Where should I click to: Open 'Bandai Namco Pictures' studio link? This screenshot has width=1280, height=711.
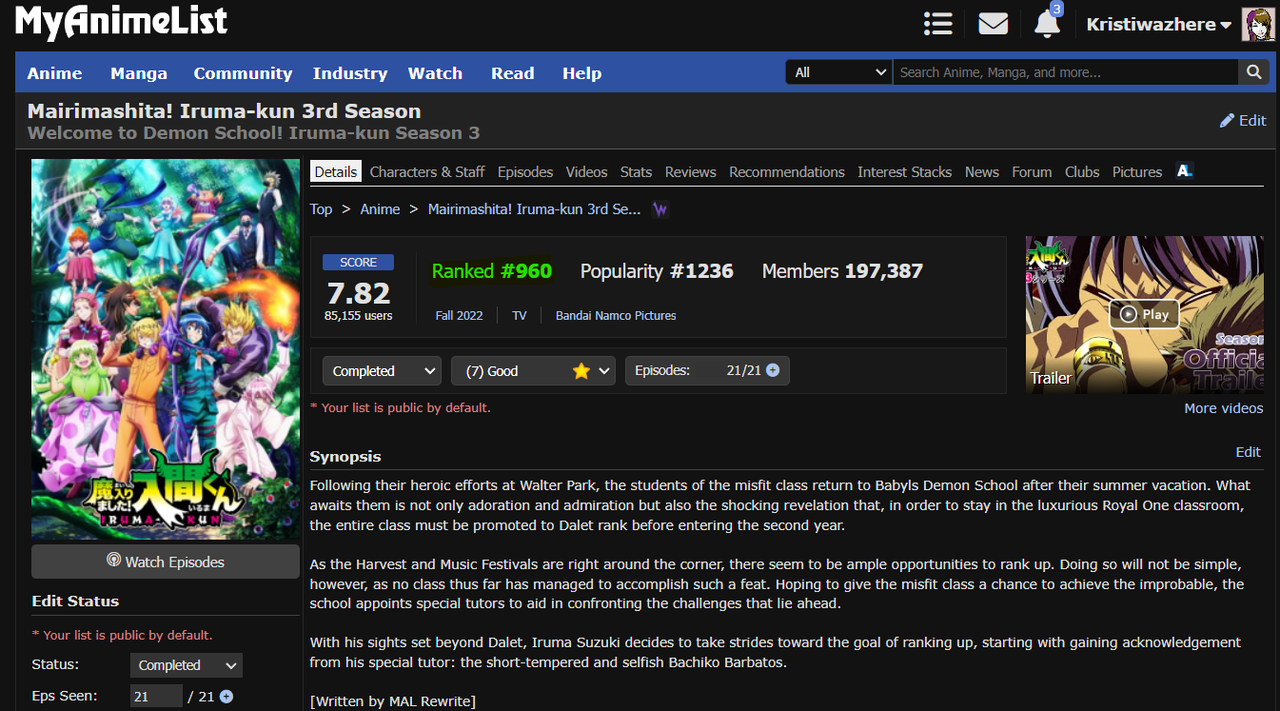(x=616, y=315)
